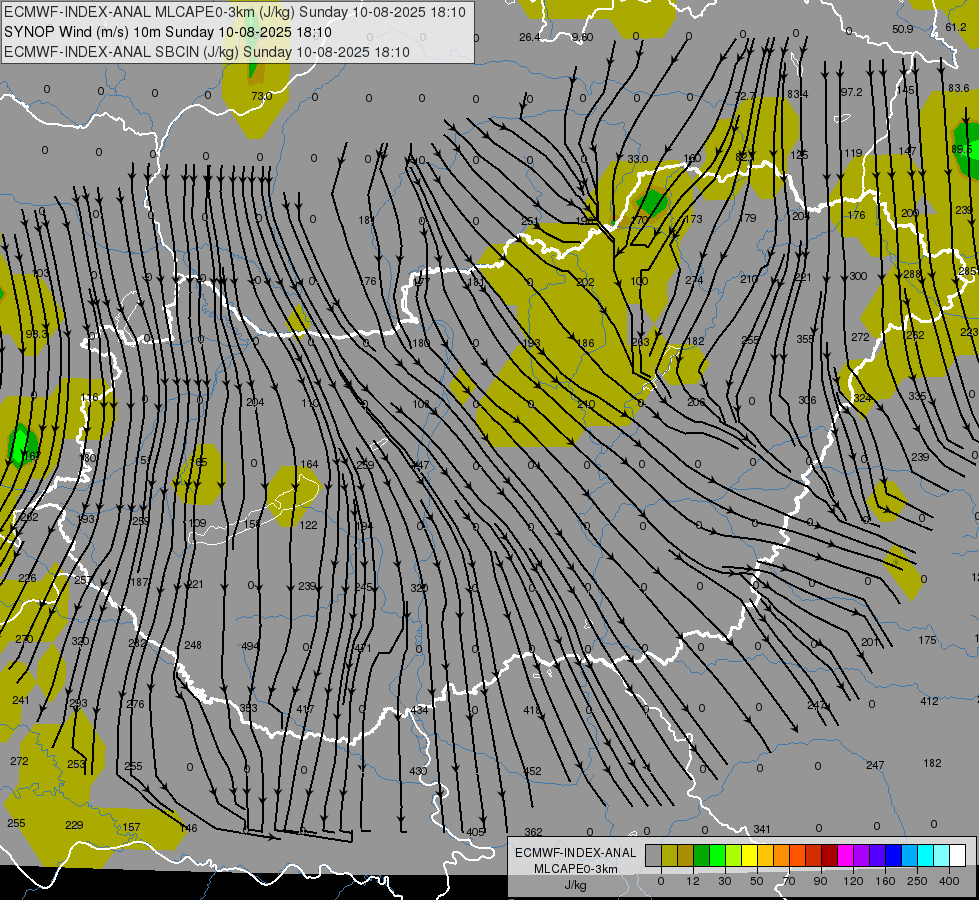Click the gray swatch in the MLCAPE legend
Viewport: 979px width, 900px height.
point(654,856)
